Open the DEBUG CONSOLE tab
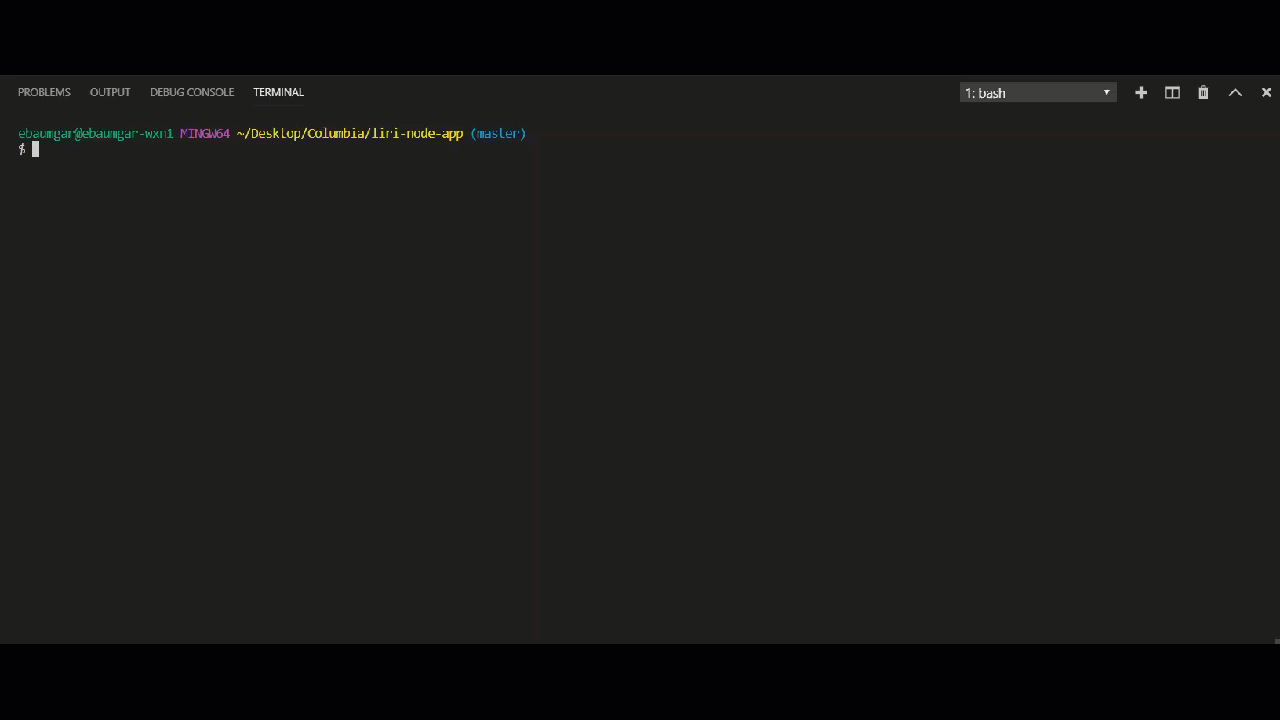1280x720 pixels. pyautogui.click(x=192, y=92)
